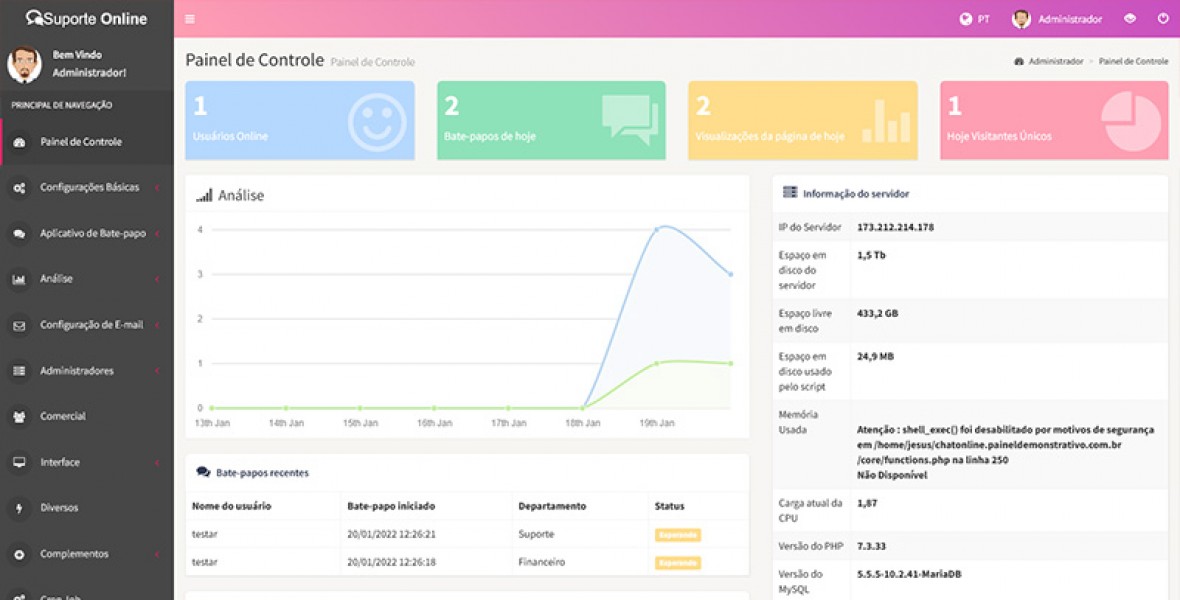Screen dimensions: 1180x600
Task: Click the blue chart peak point at 4
Action: (x=656, y=229)
